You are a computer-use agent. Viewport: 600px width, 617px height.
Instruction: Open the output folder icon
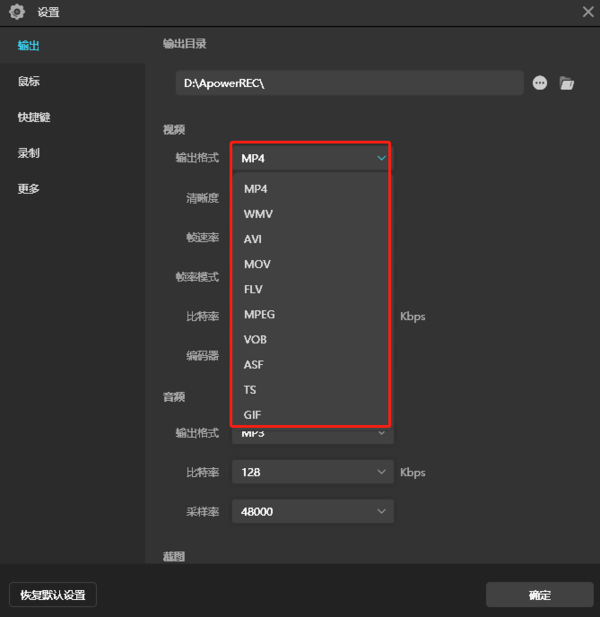click(x=567, y=83)
